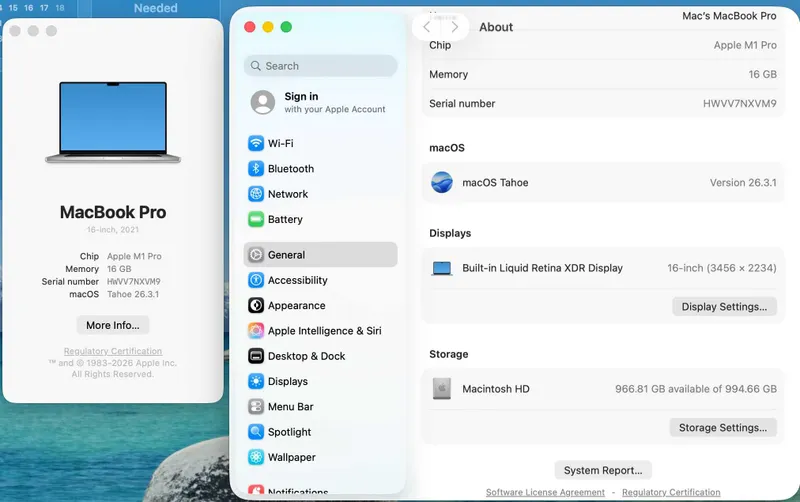
Task: Open Network globe icon
Action: [256, 194]
